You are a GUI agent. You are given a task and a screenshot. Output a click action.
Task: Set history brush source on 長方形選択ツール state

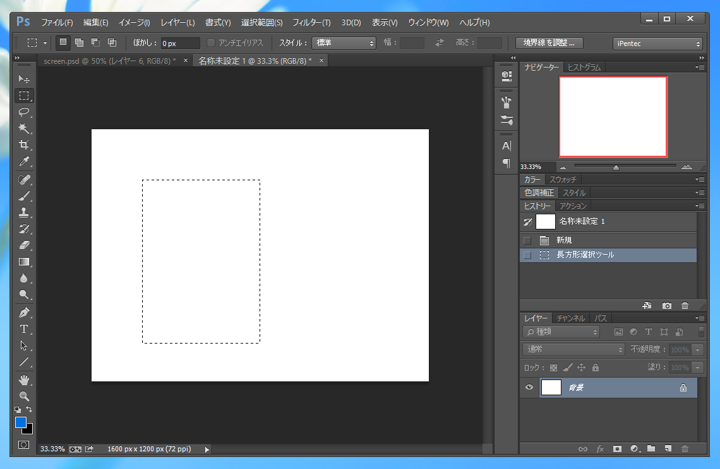coord(527,255)
